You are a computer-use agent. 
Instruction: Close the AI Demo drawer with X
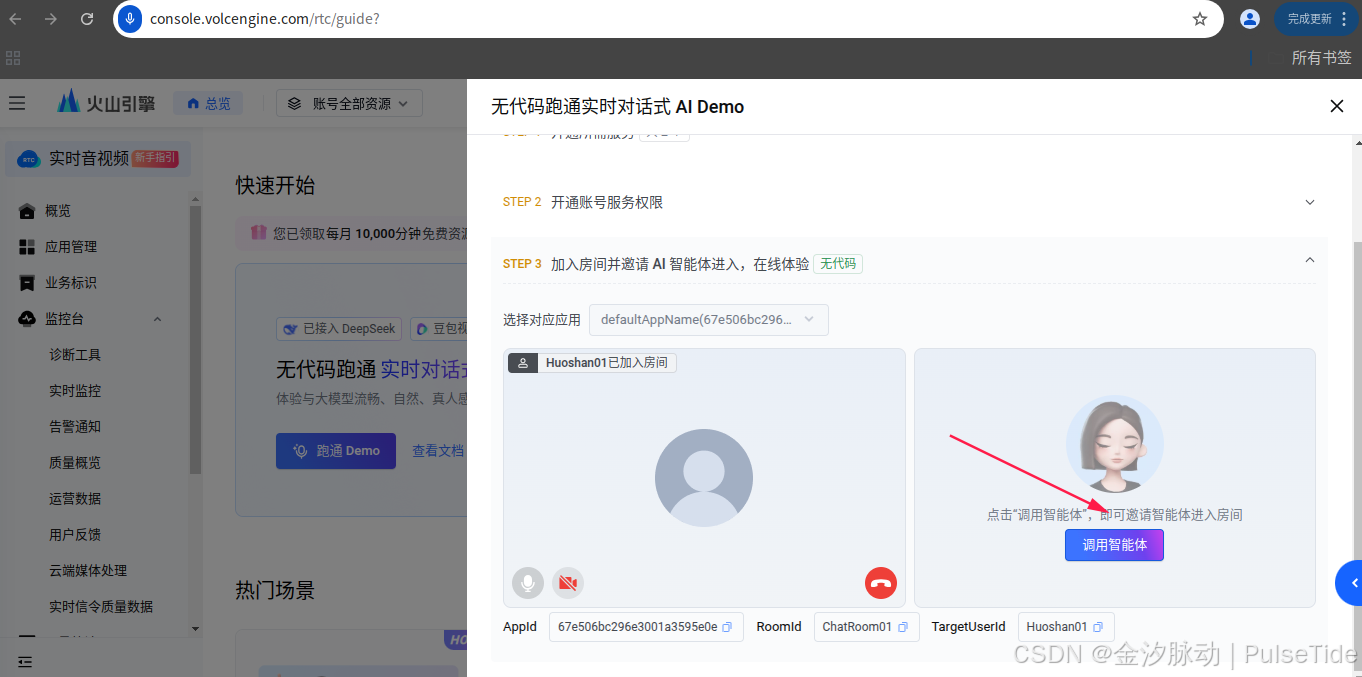click(x=1337, y=106)
